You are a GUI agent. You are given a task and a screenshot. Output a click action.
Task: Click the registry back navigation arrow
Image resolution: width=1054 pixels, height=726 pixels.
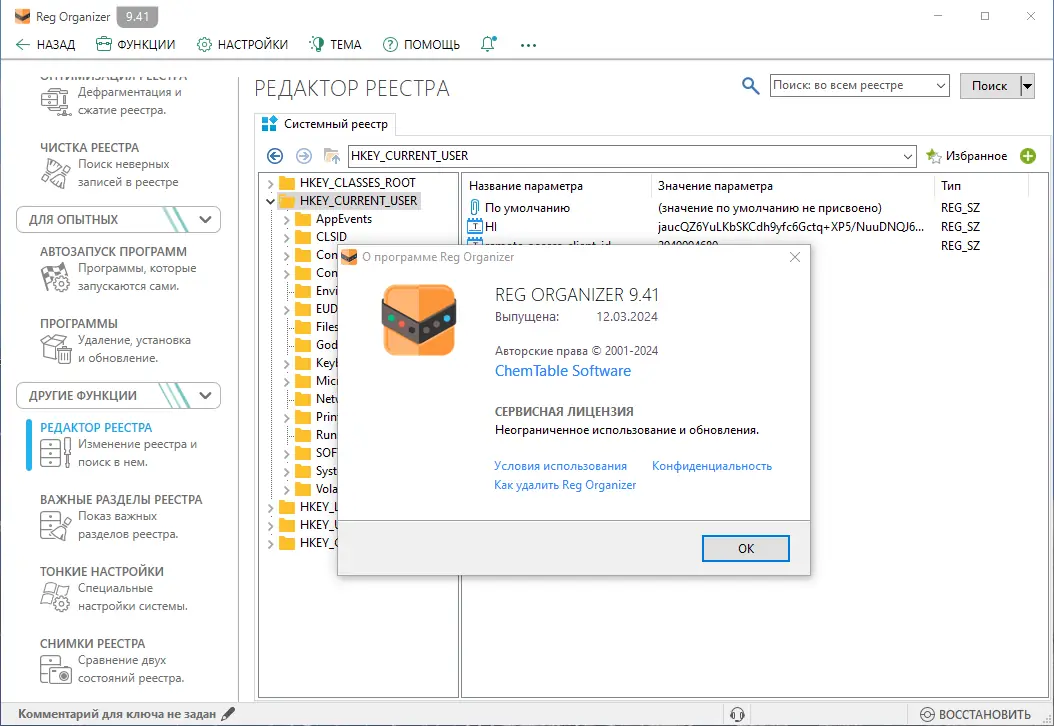click(275, 156)
